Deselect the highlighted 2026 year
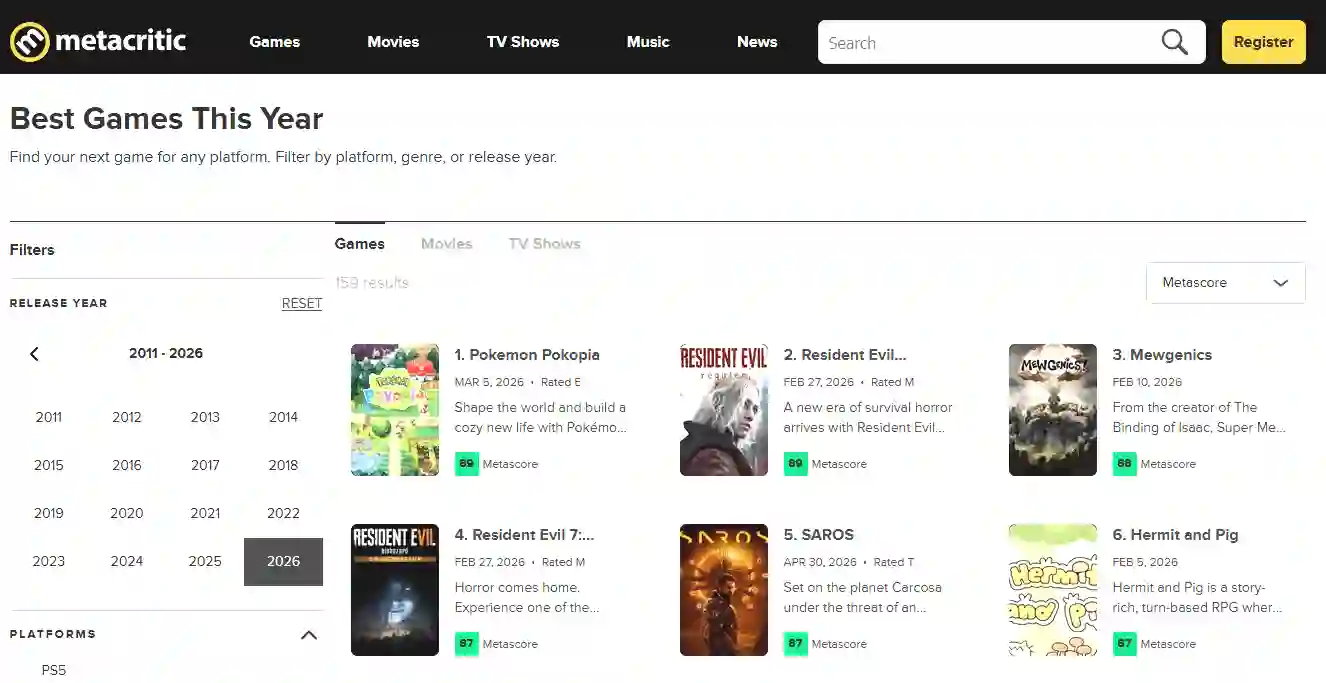The height and width of the screenshot is (683, 1326). pos(283,561)
